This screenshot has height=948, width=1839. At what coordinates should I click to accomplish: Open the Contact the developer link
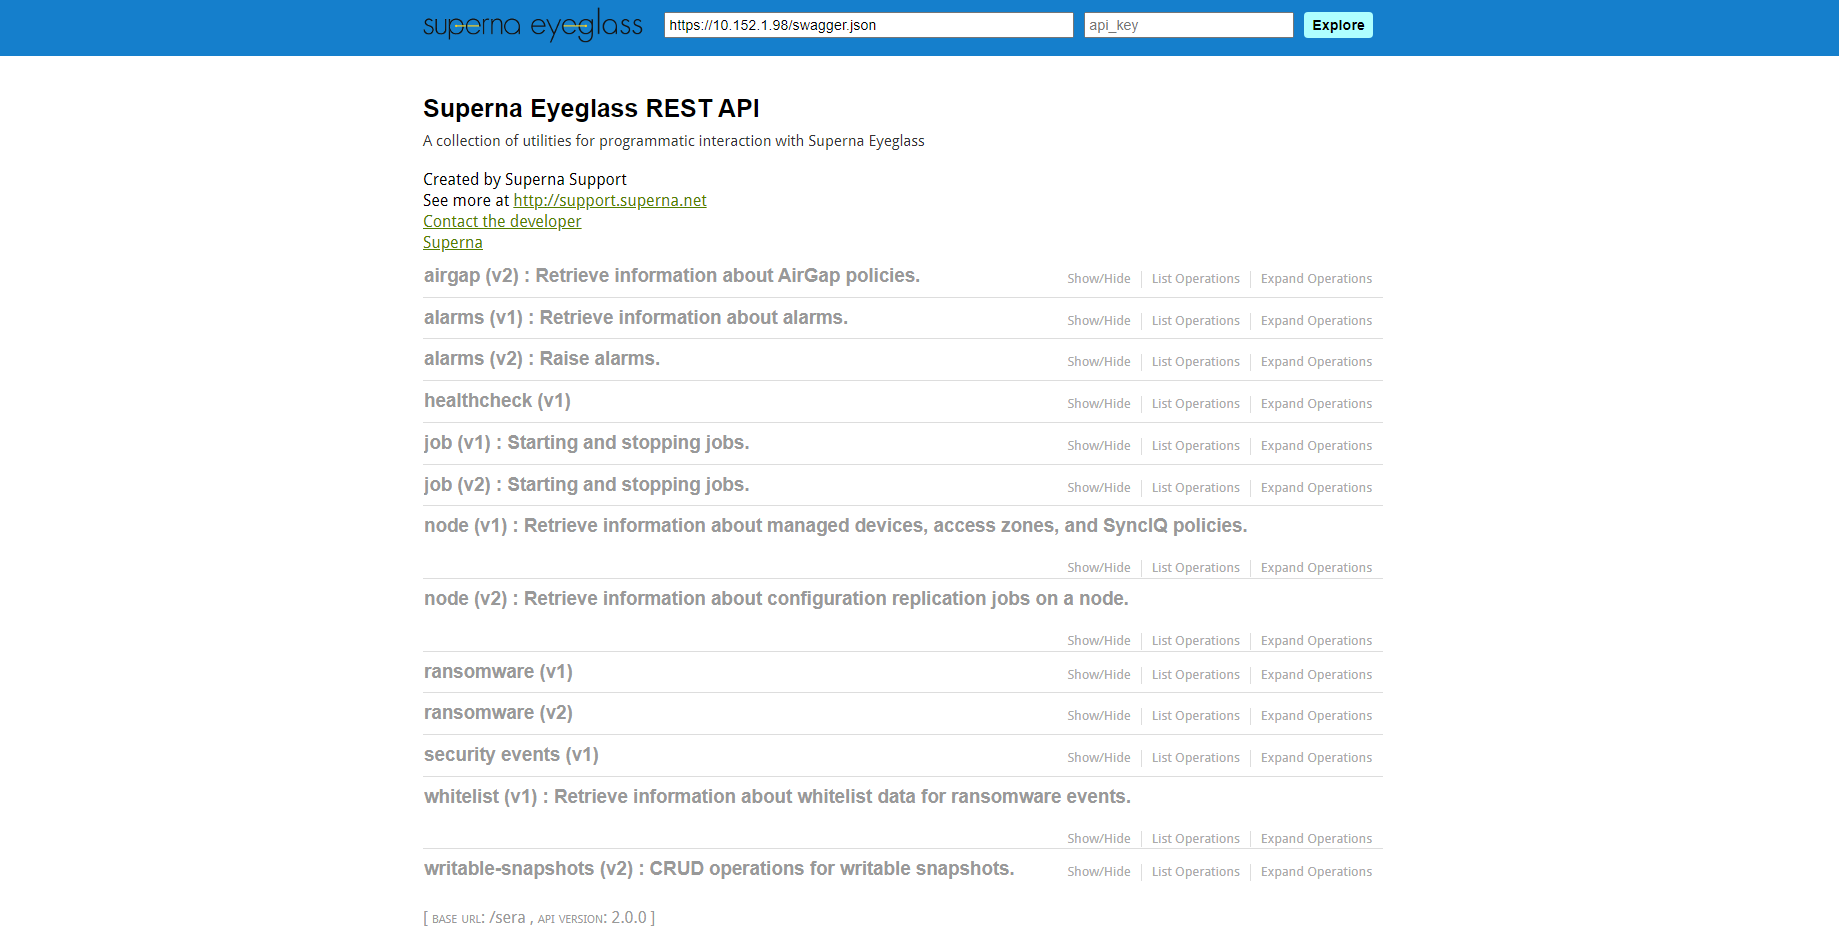tap(502, 221)
